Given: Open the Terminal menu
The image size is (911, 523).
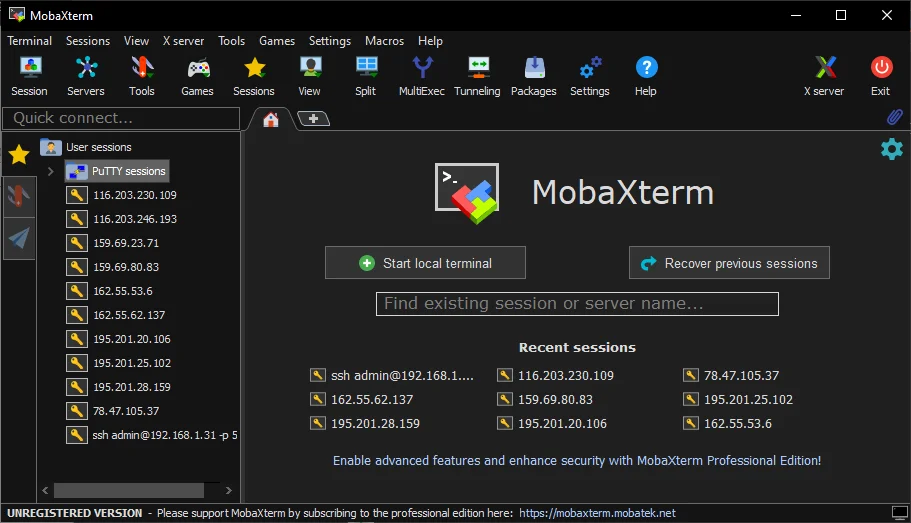Looking at the screenshot, I should 30,41.
